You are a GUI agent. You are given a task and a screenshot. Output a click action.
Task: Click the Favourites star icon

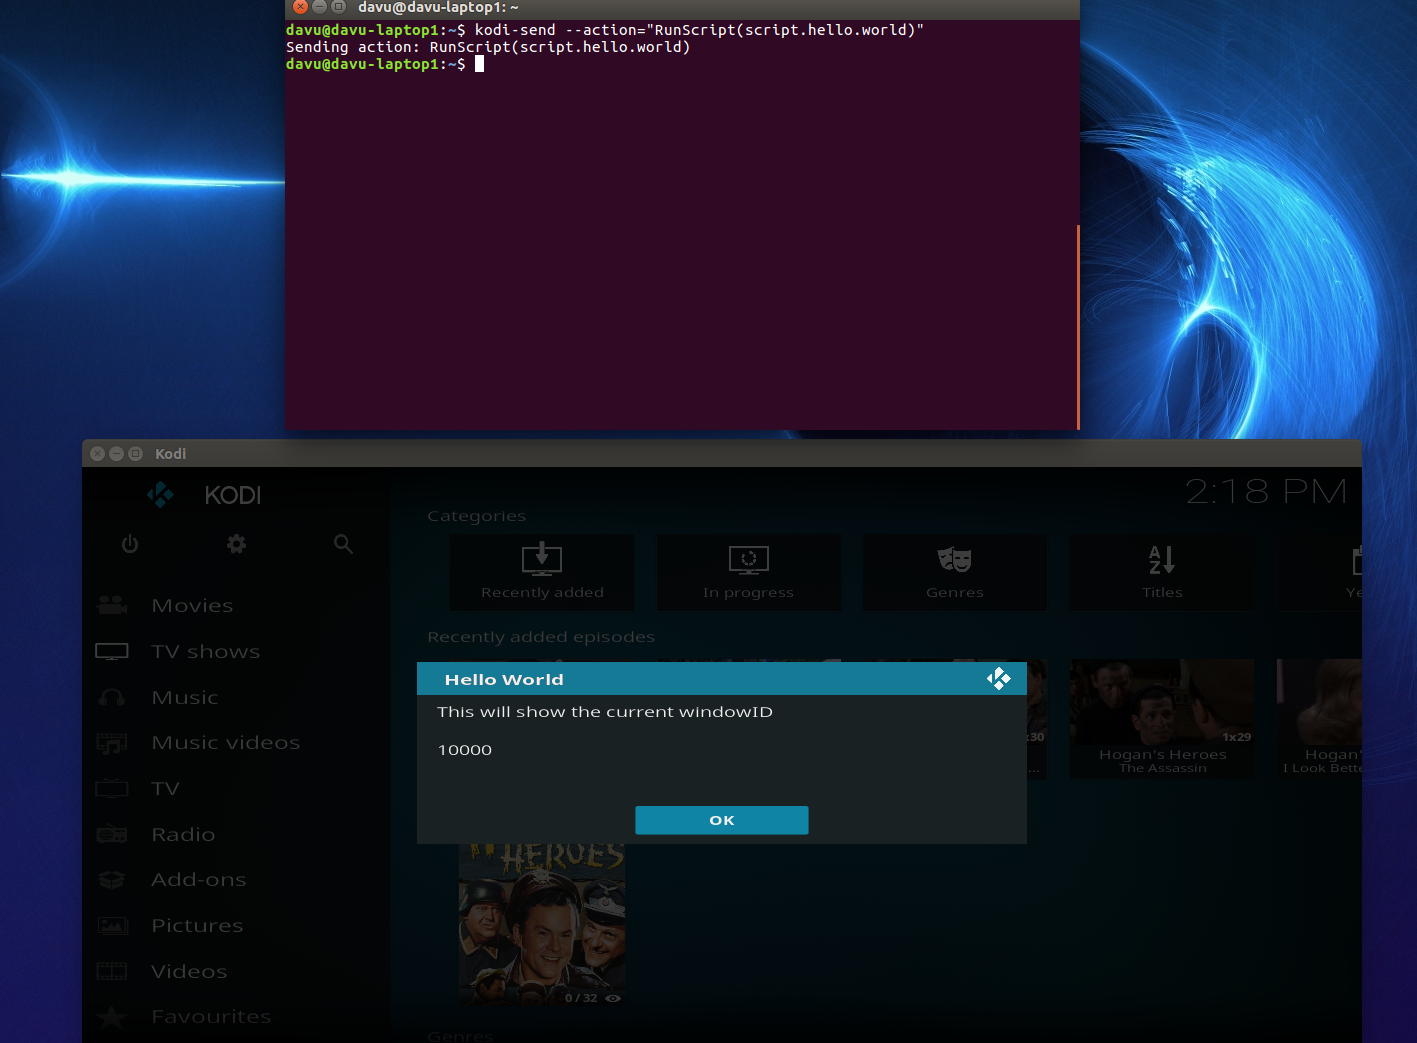pos(112,1017)
